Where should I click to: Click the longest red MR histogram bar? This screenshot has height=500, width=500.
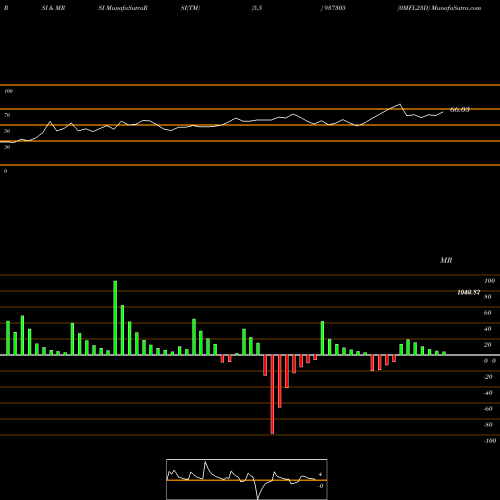click(x=272, y=394)
